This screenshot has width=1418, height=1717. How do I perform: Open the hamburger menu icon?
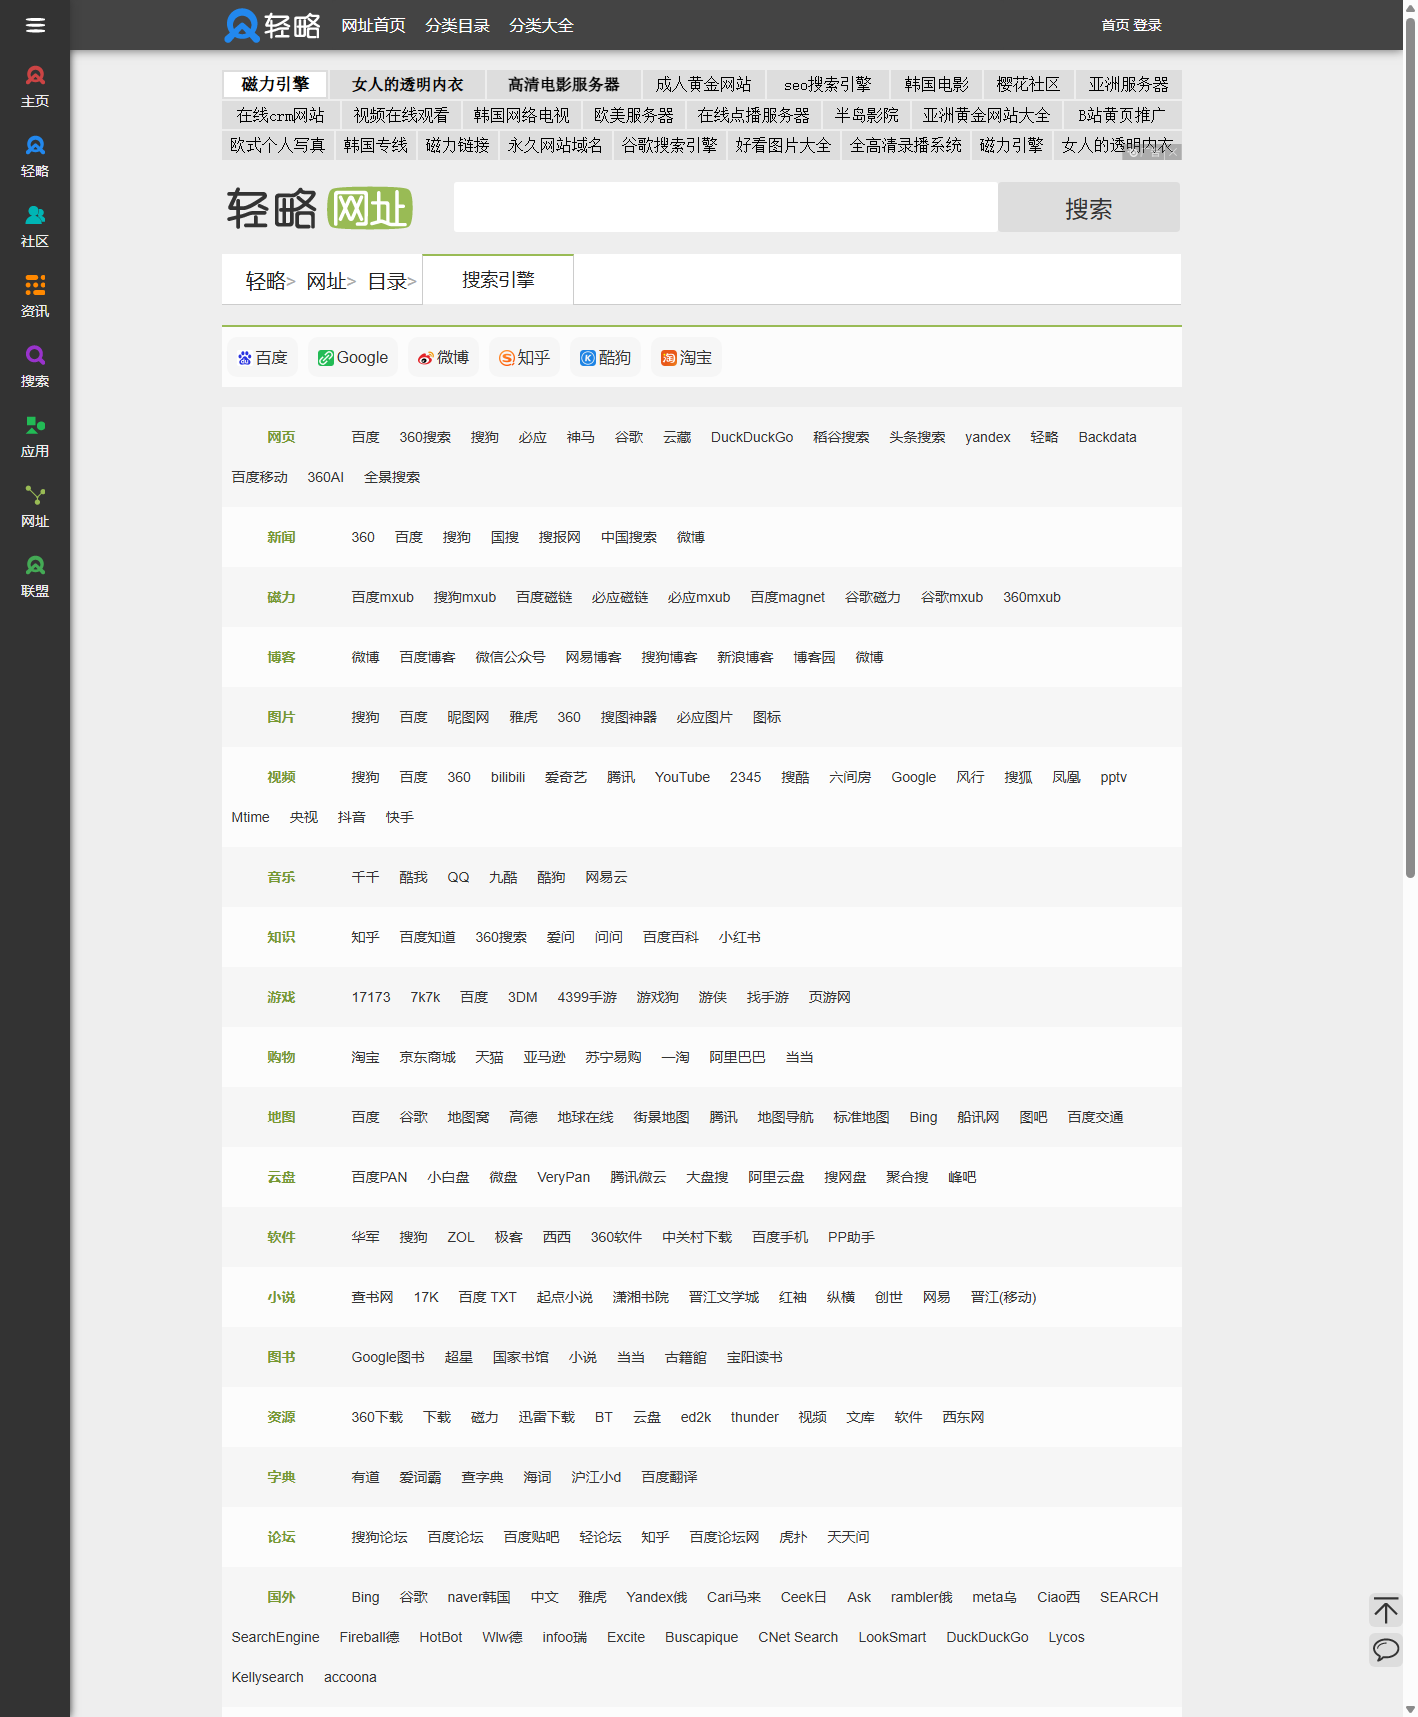click(35, 25)
